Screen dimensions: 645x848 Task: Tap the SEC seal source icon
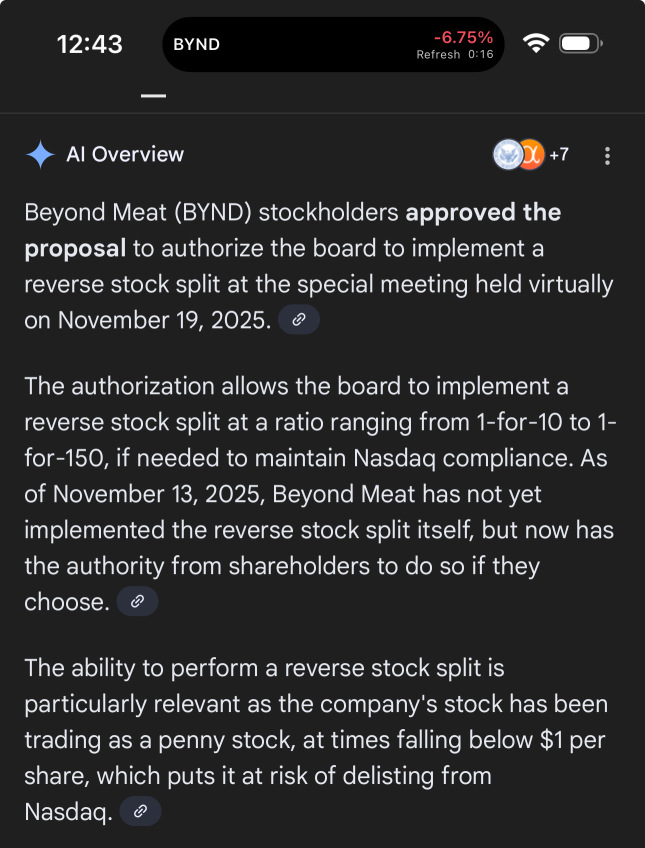click(x=508, y=155)
